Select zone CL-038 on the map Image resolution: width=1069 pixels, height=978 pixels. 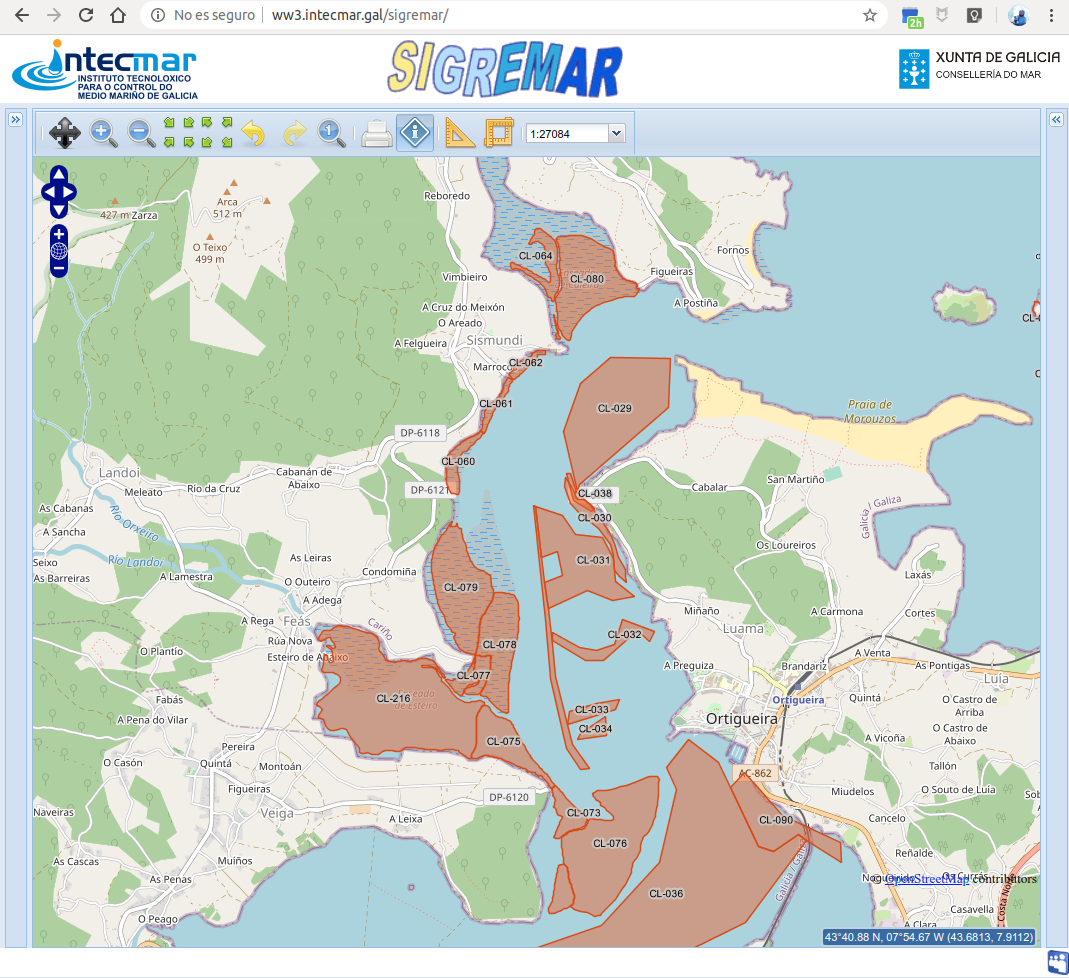click(x=594, y=493)
